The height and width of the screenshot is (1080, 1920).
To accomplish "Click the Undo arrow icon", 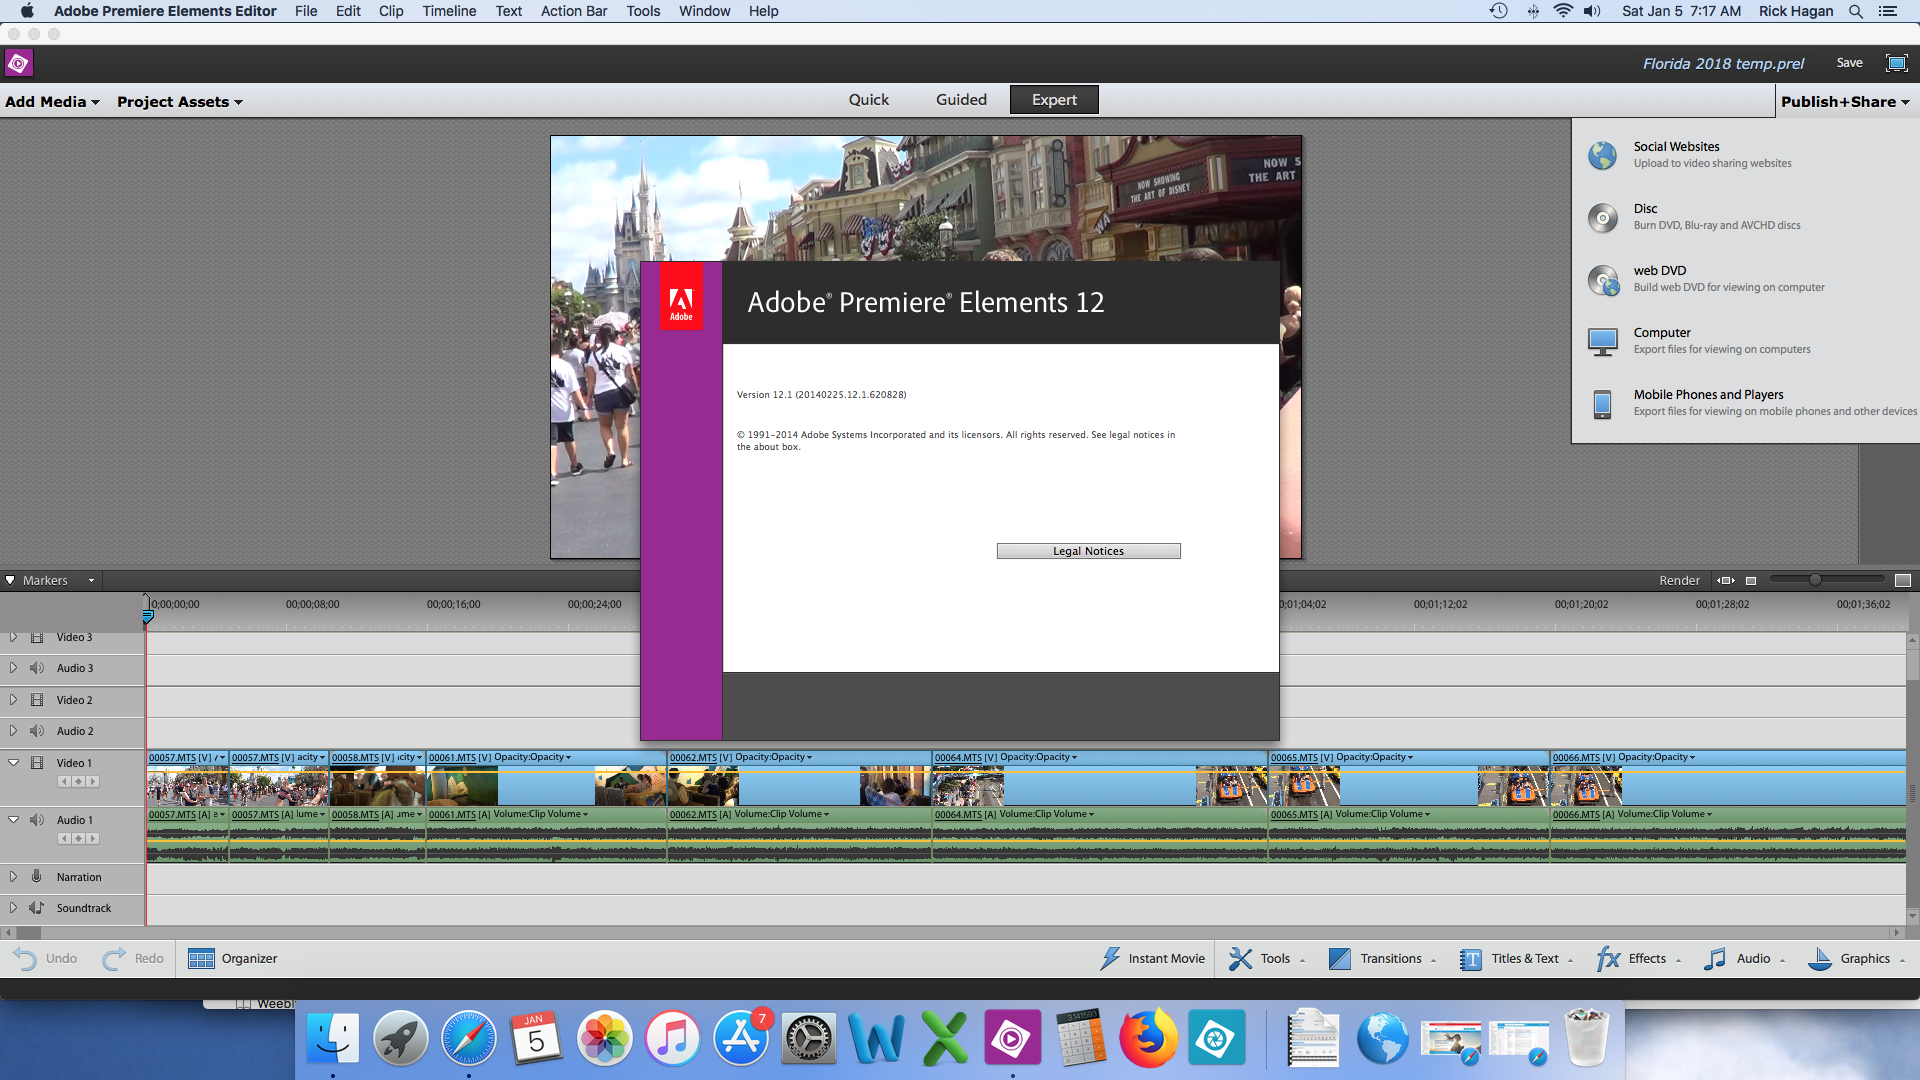I will coord(25,959).
